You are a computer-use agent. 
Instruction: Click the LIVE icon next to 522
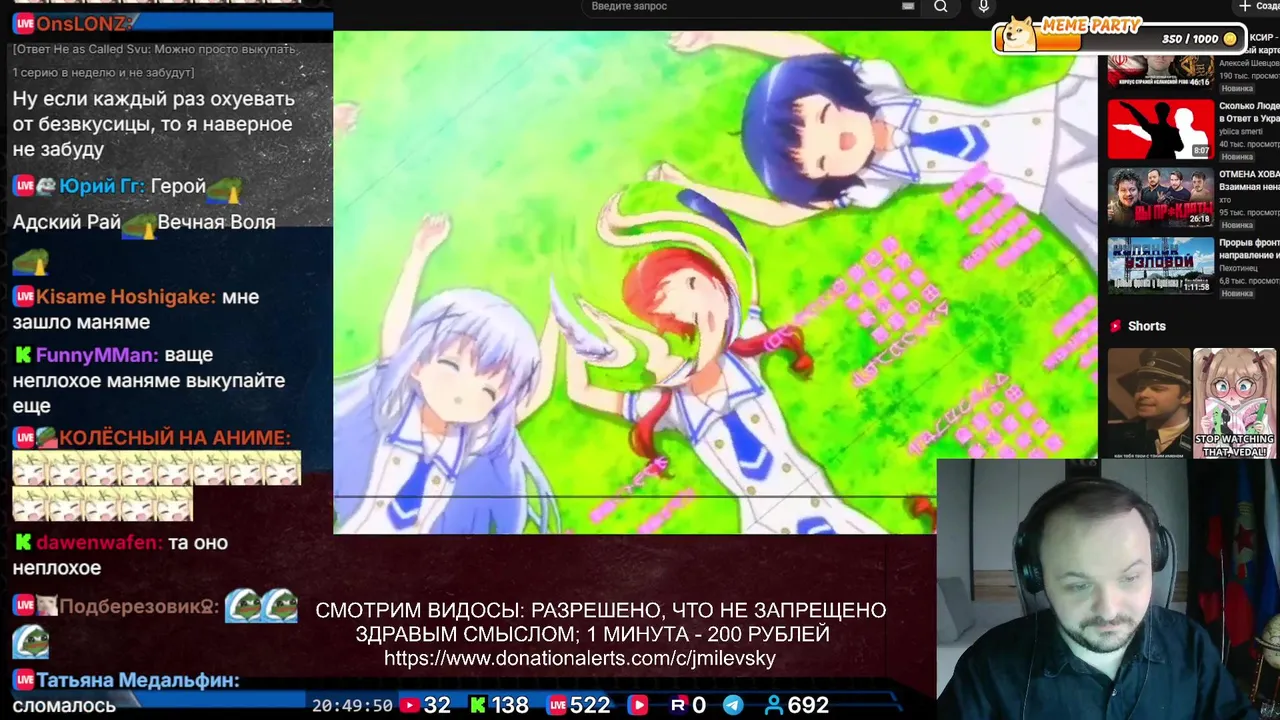(556, 705)
